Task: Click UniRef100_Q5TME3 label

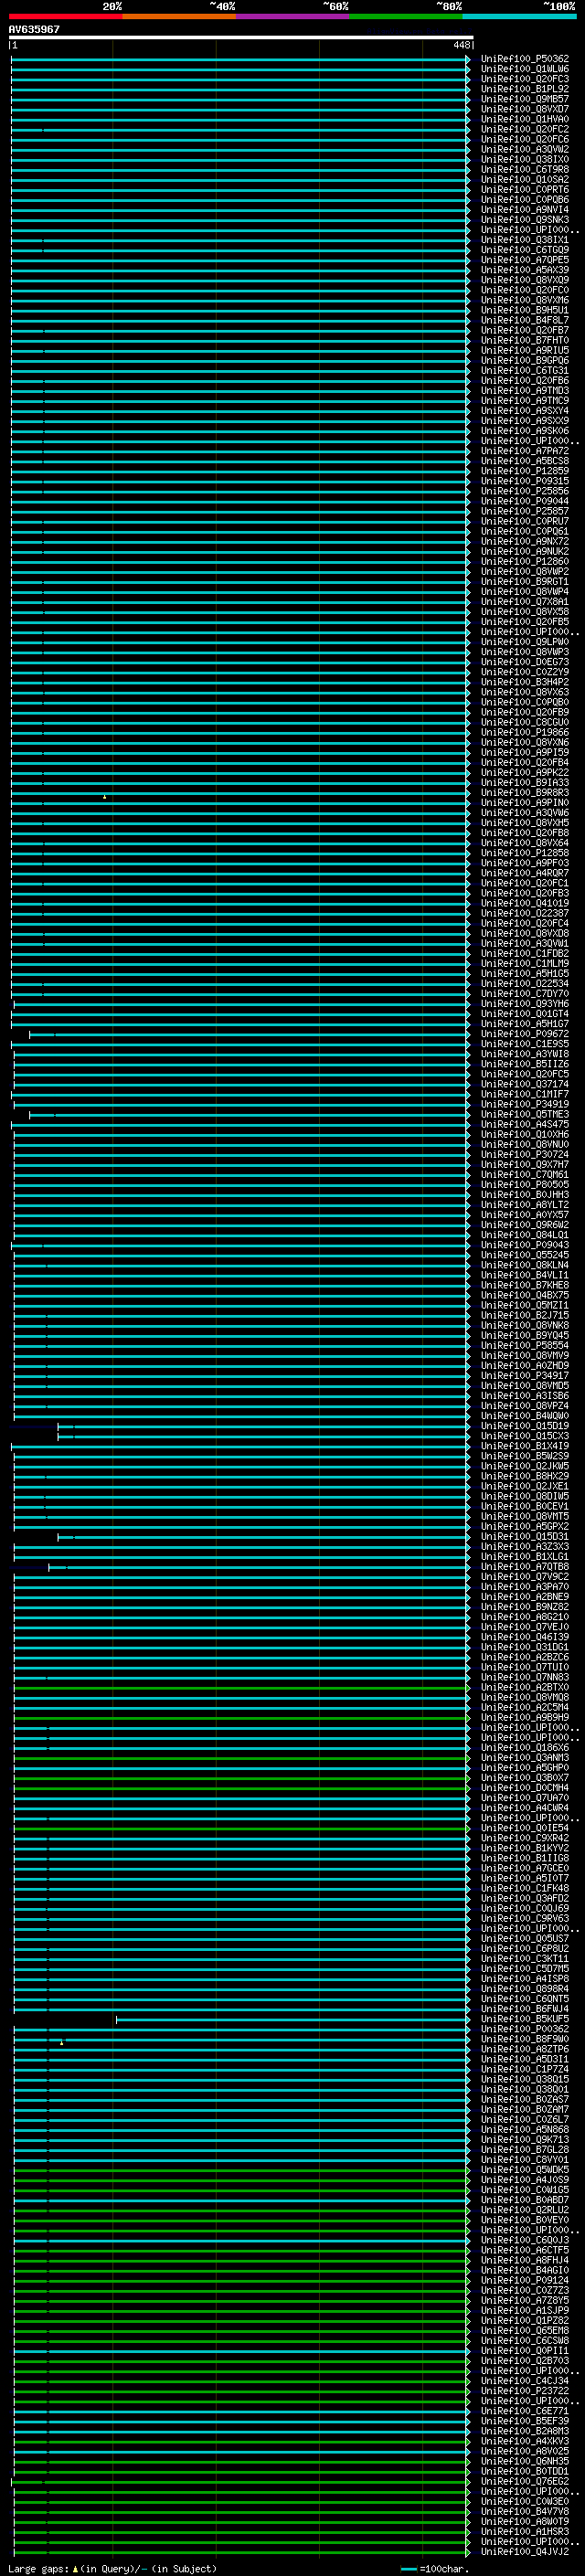Action: click(525, 1114)
